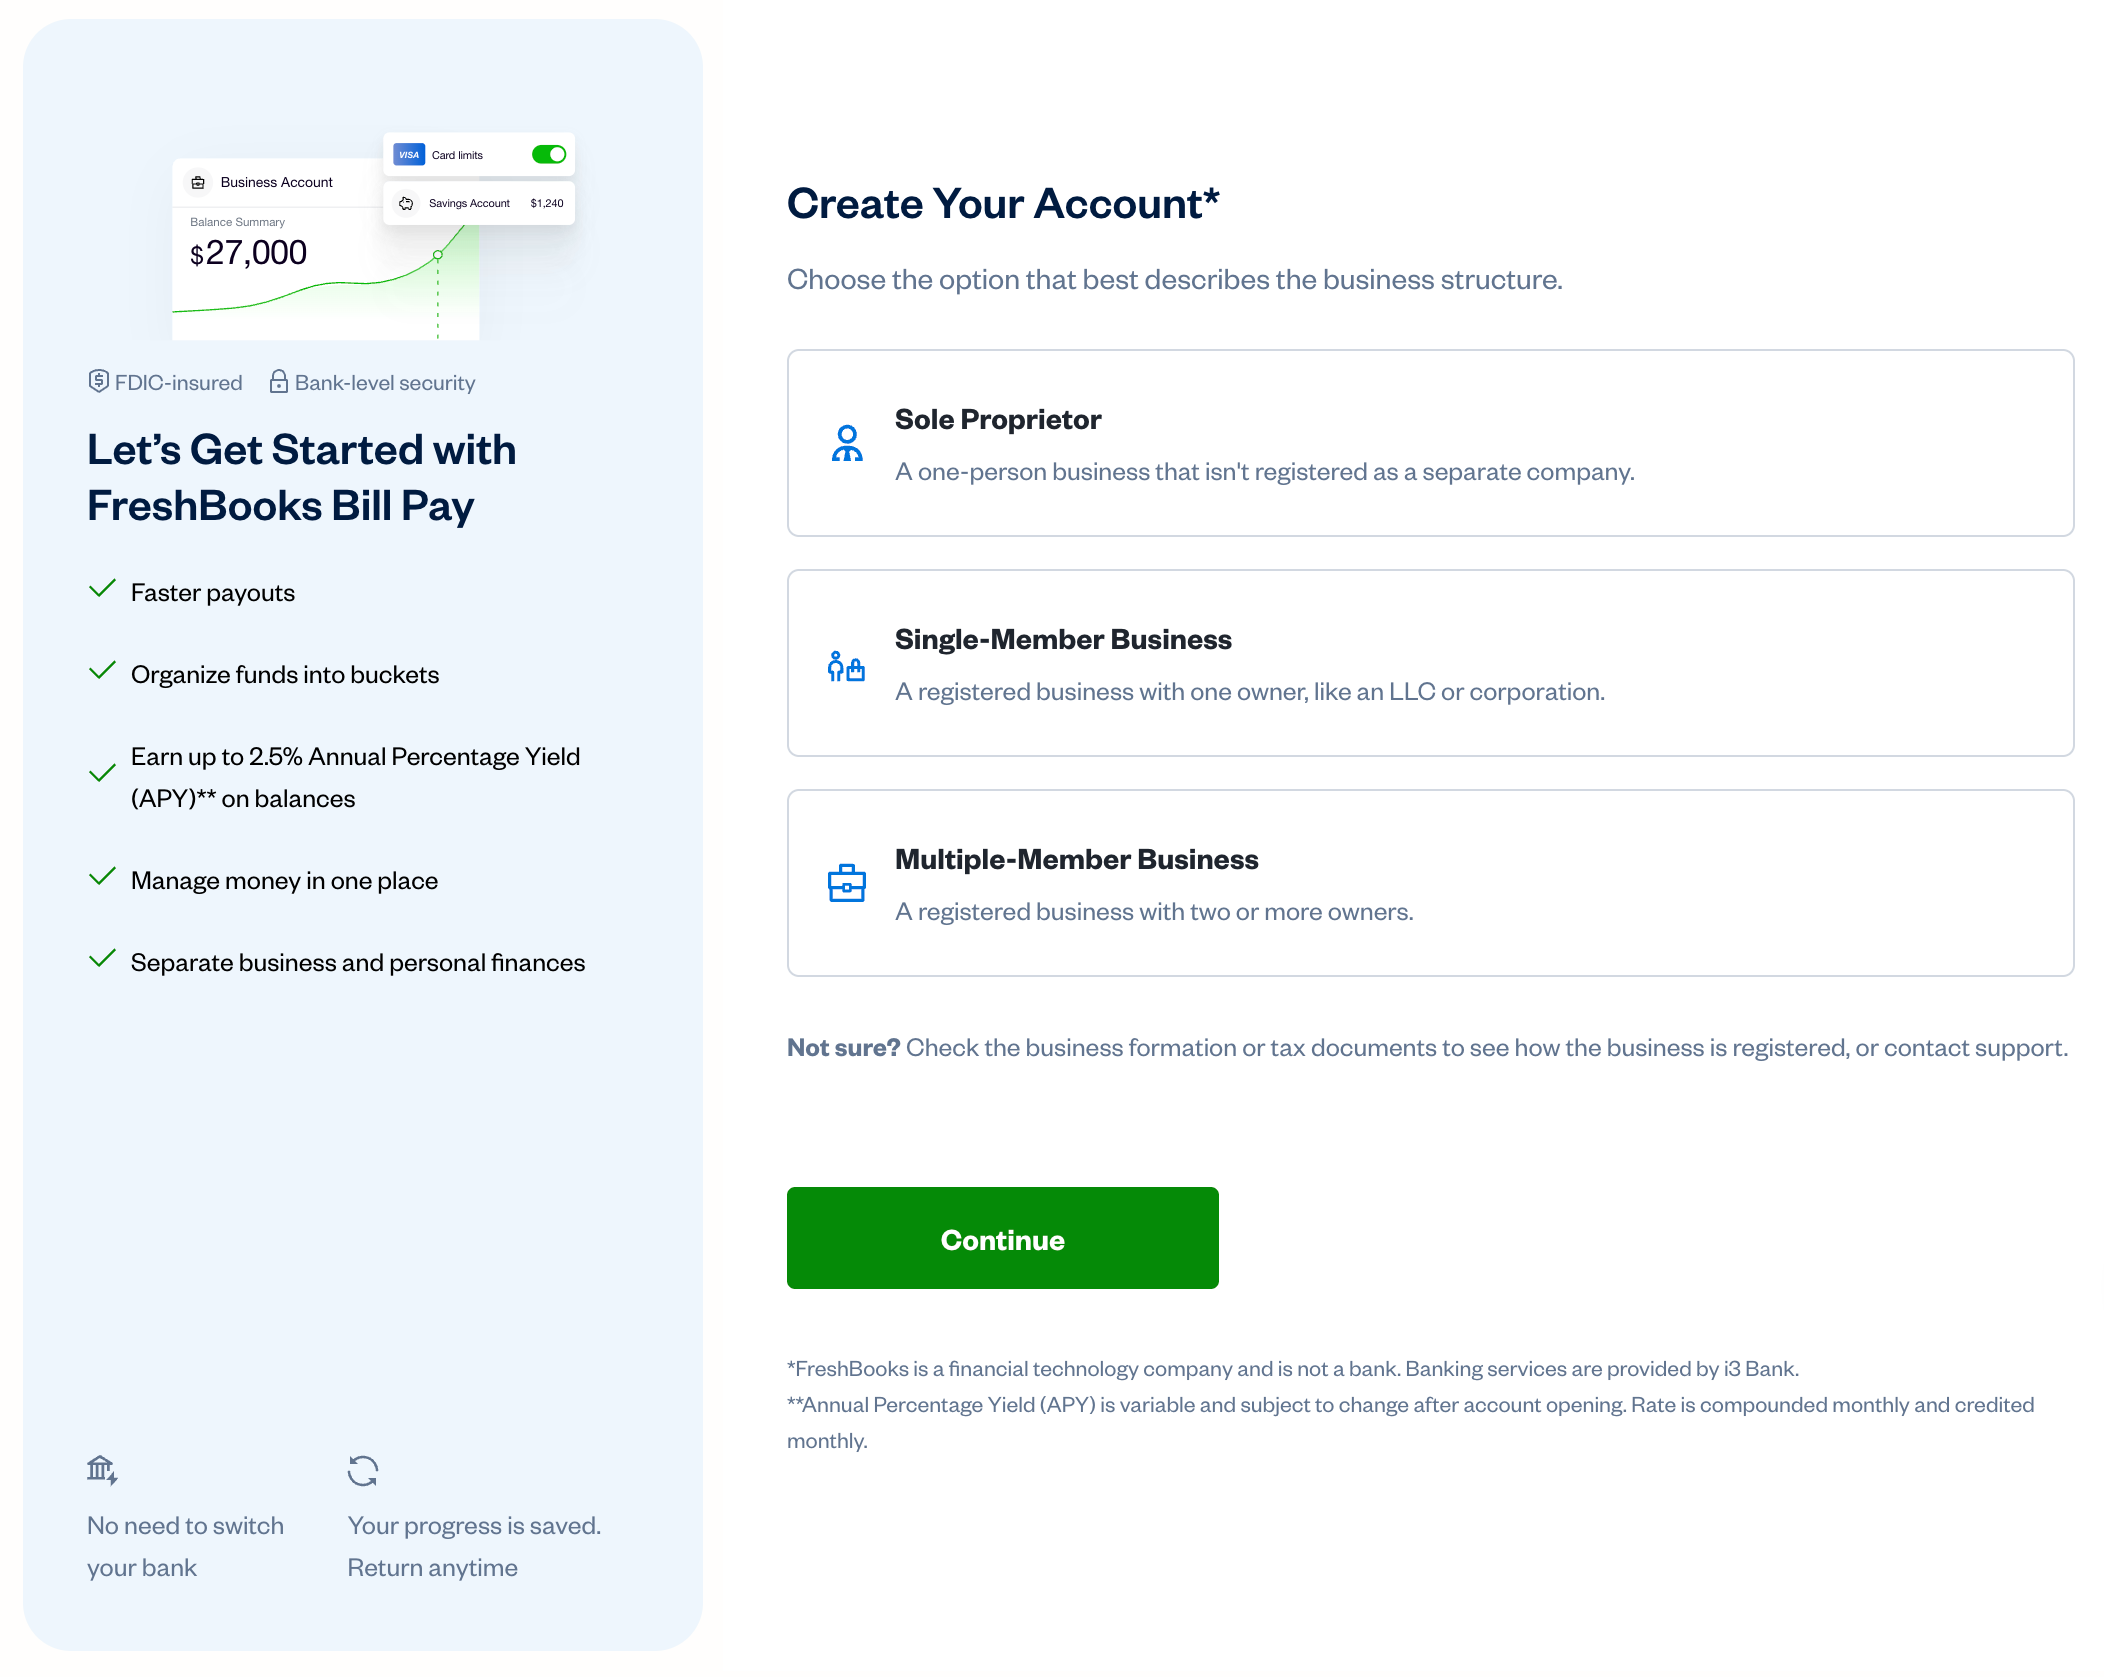The height and width of the screenshot is (1677, 2104).
Task: Click the refresh arrows icon above Your progress is saved
Action: [363, 1471]
